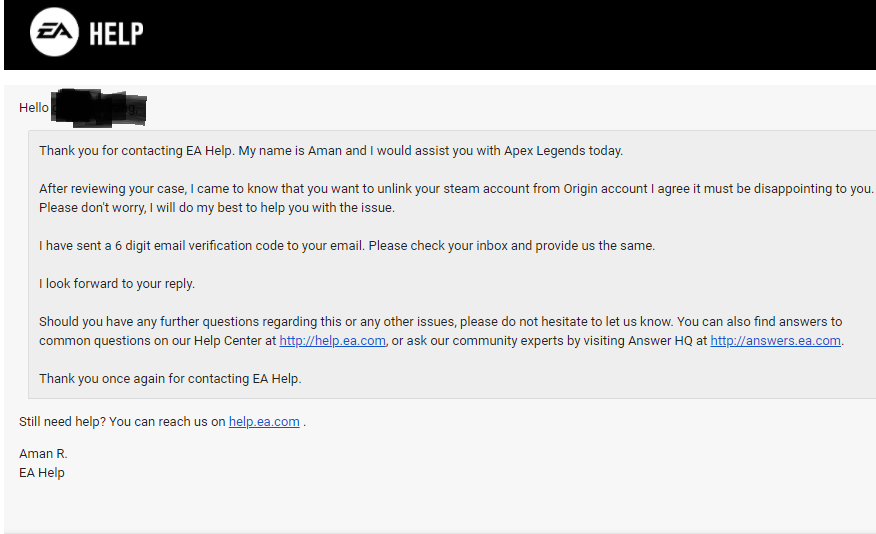Click "Thank you once again" closing line
The width and height of the screenshot is (876, 534).
170,379
